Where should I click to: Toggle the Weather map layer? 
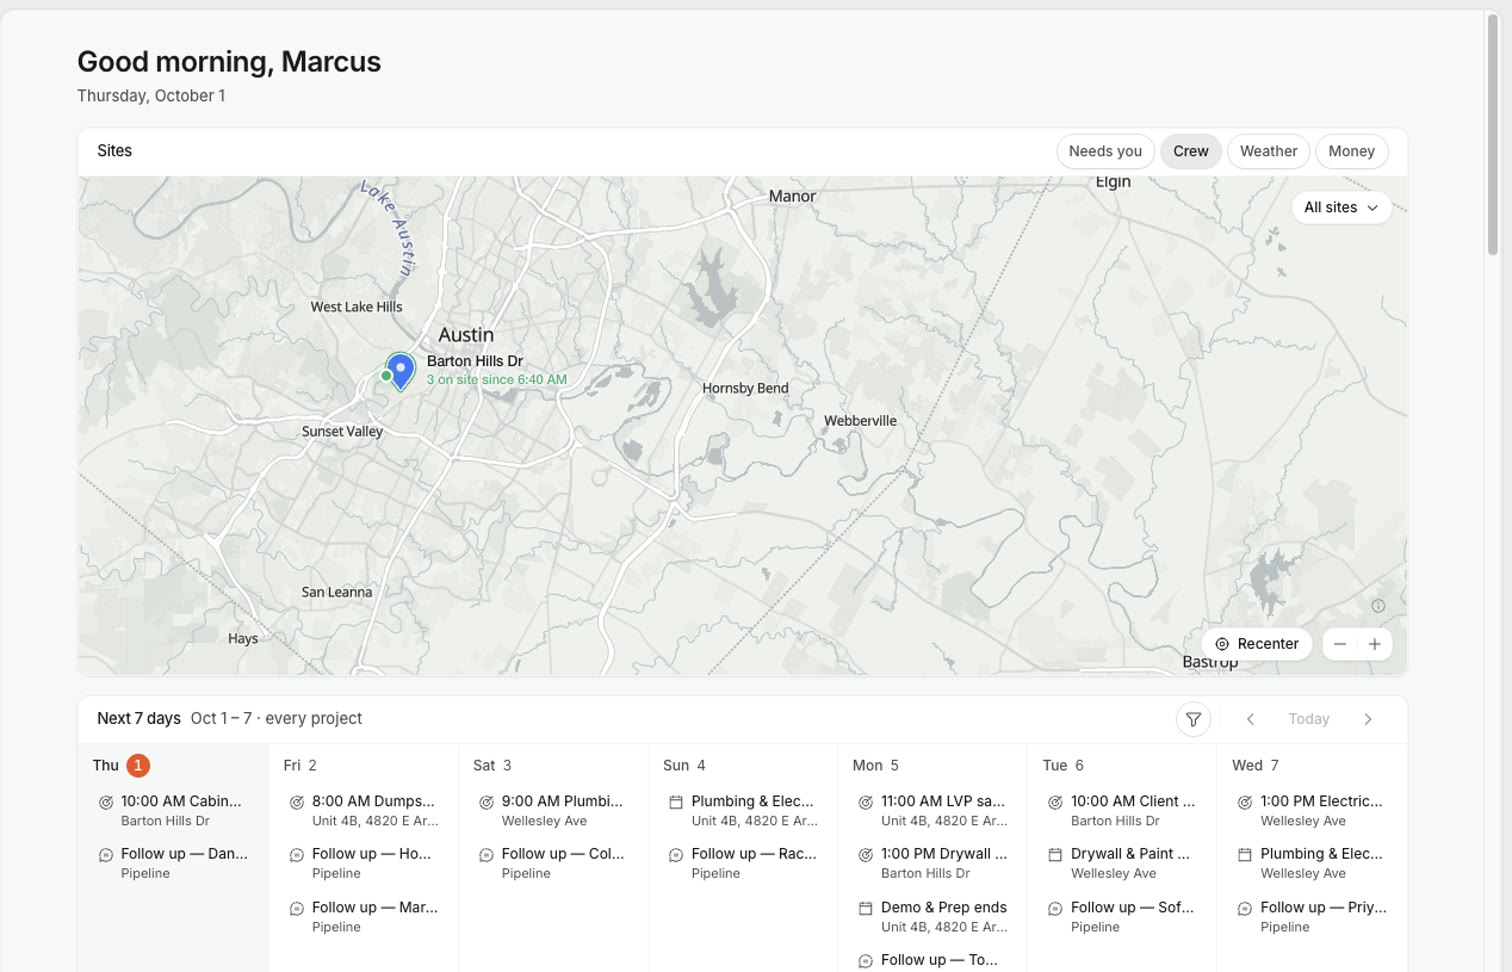click(1268, 151)
